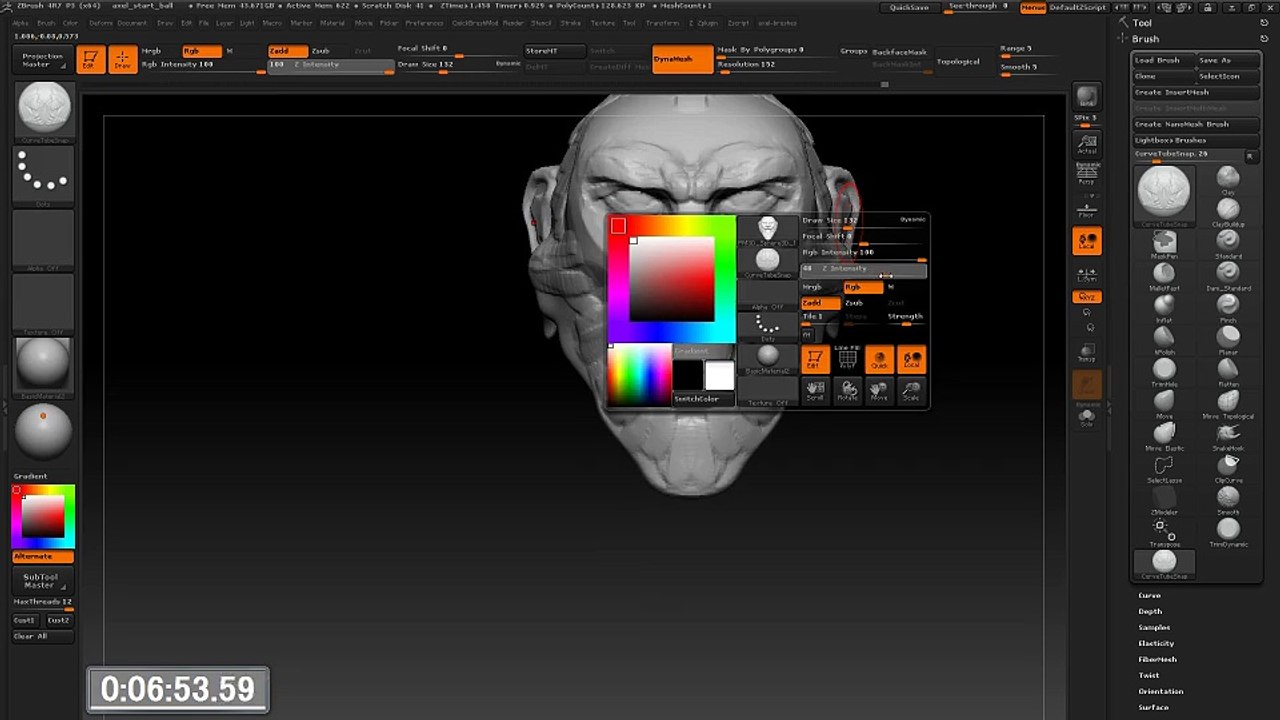
Task: Click the Z Intensity slider in the popup
Action: 864,269
